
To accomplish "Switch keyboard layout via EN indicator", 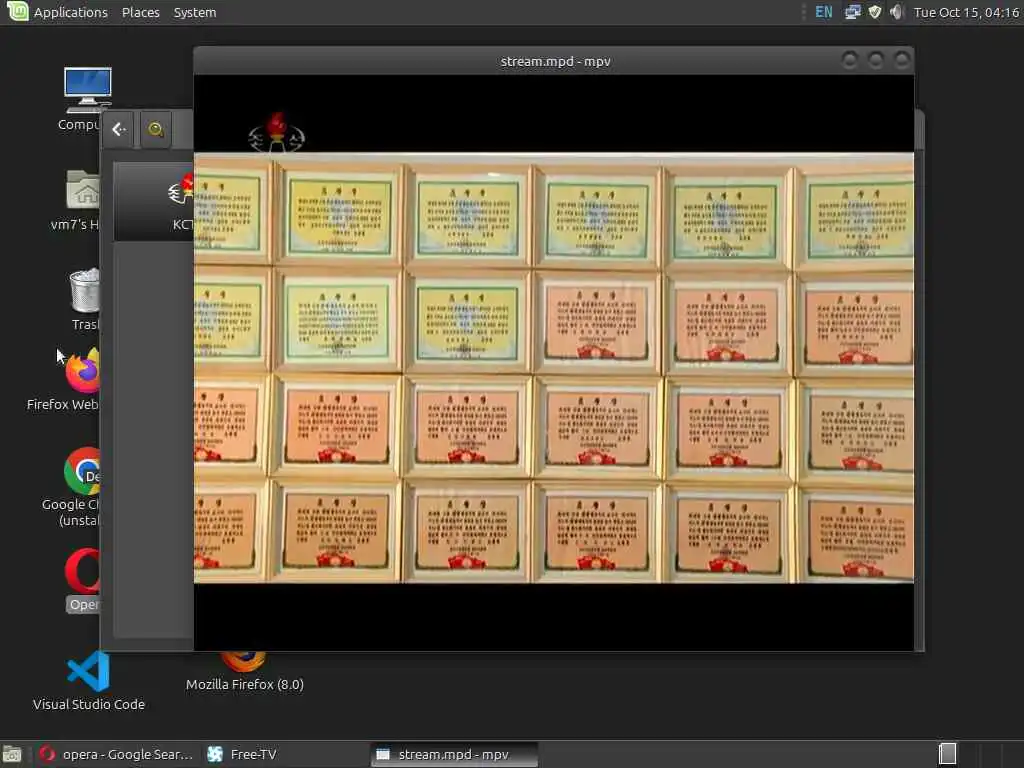I will pyautogui.click(x=824, y=12).
